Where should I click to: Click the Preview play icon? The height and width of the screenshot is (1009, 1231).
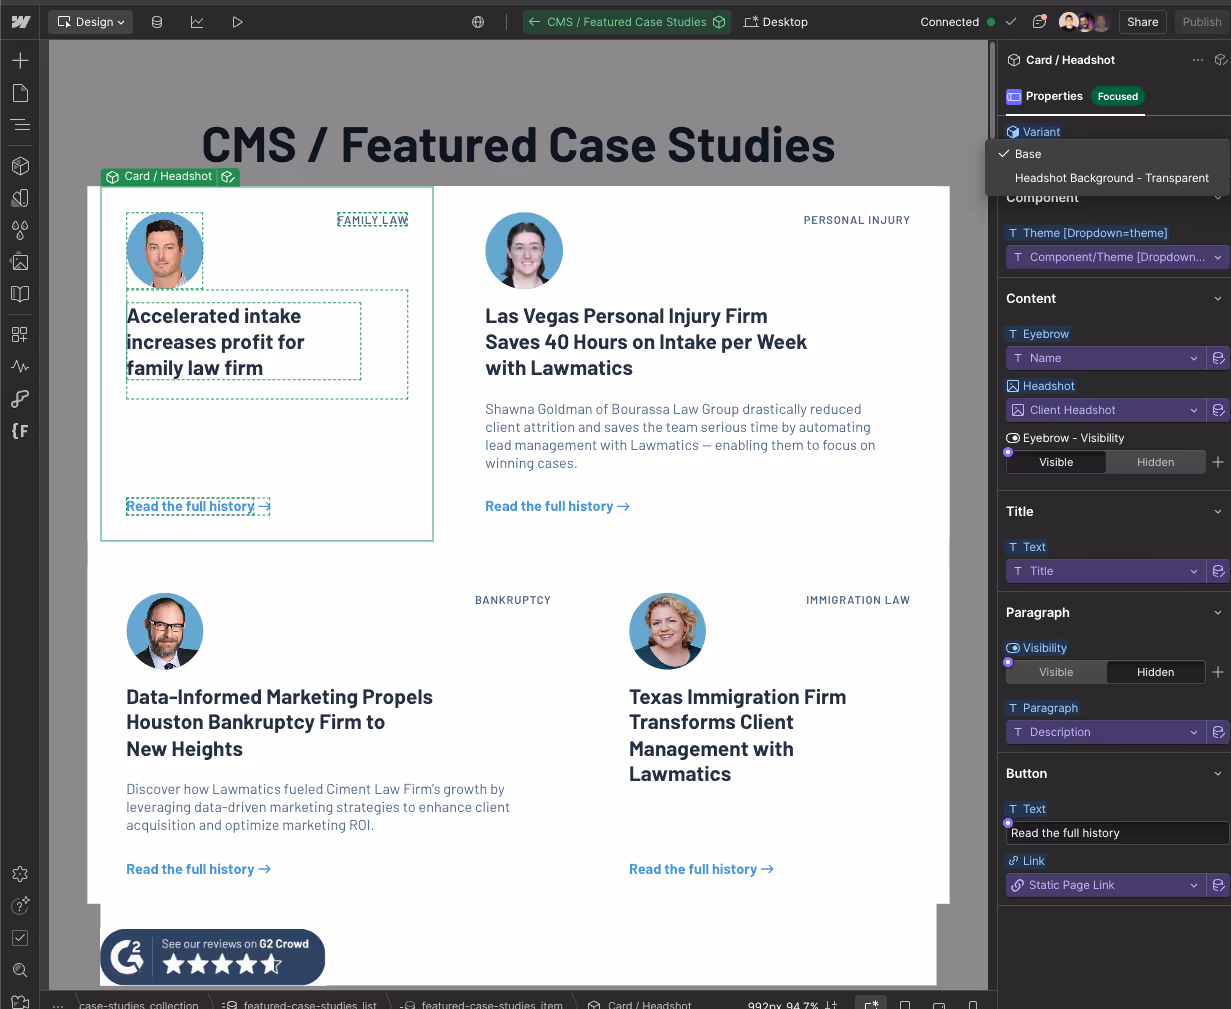tap(237, 21)
